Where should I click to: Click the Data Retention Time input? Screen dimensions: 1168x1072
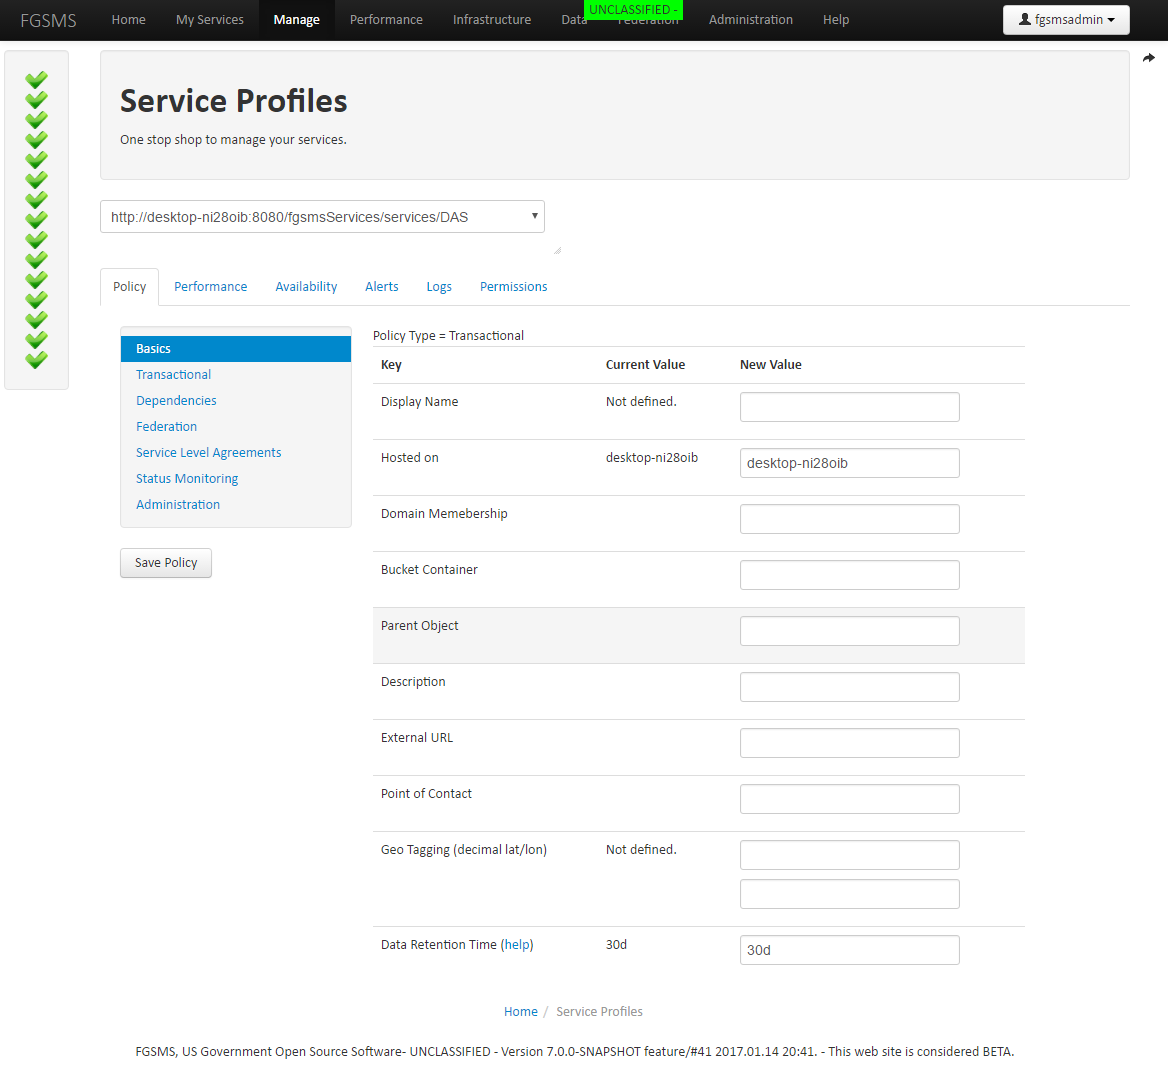850,950
